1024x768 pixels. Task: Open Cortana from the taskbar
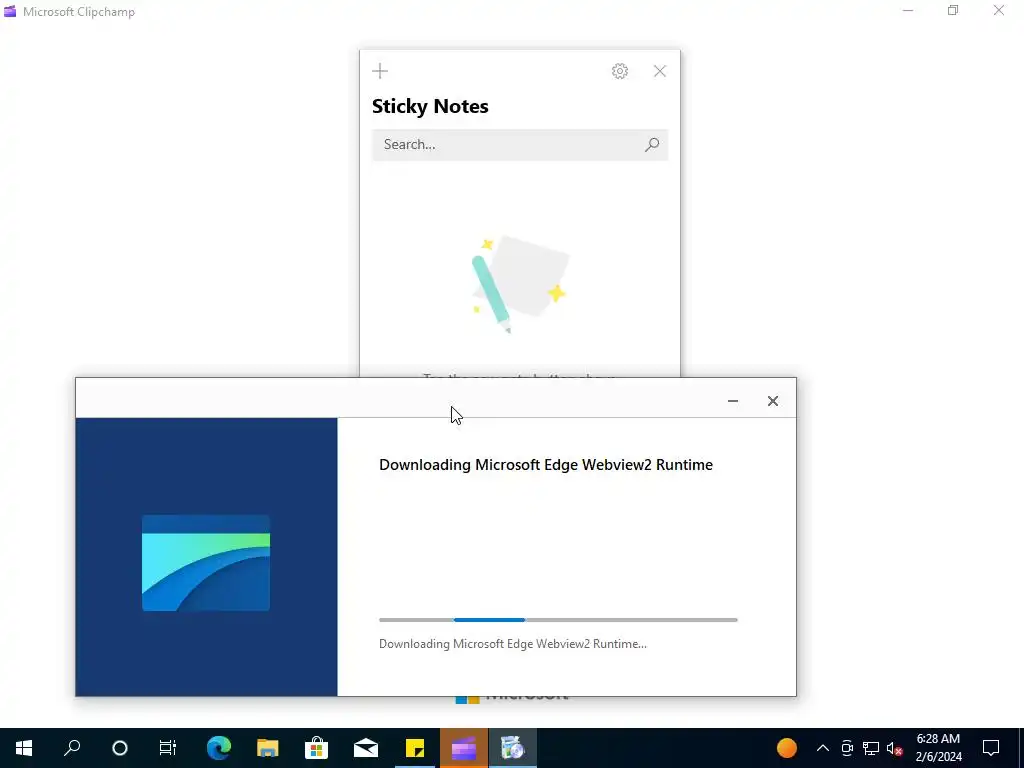click(x=120, y=748)
